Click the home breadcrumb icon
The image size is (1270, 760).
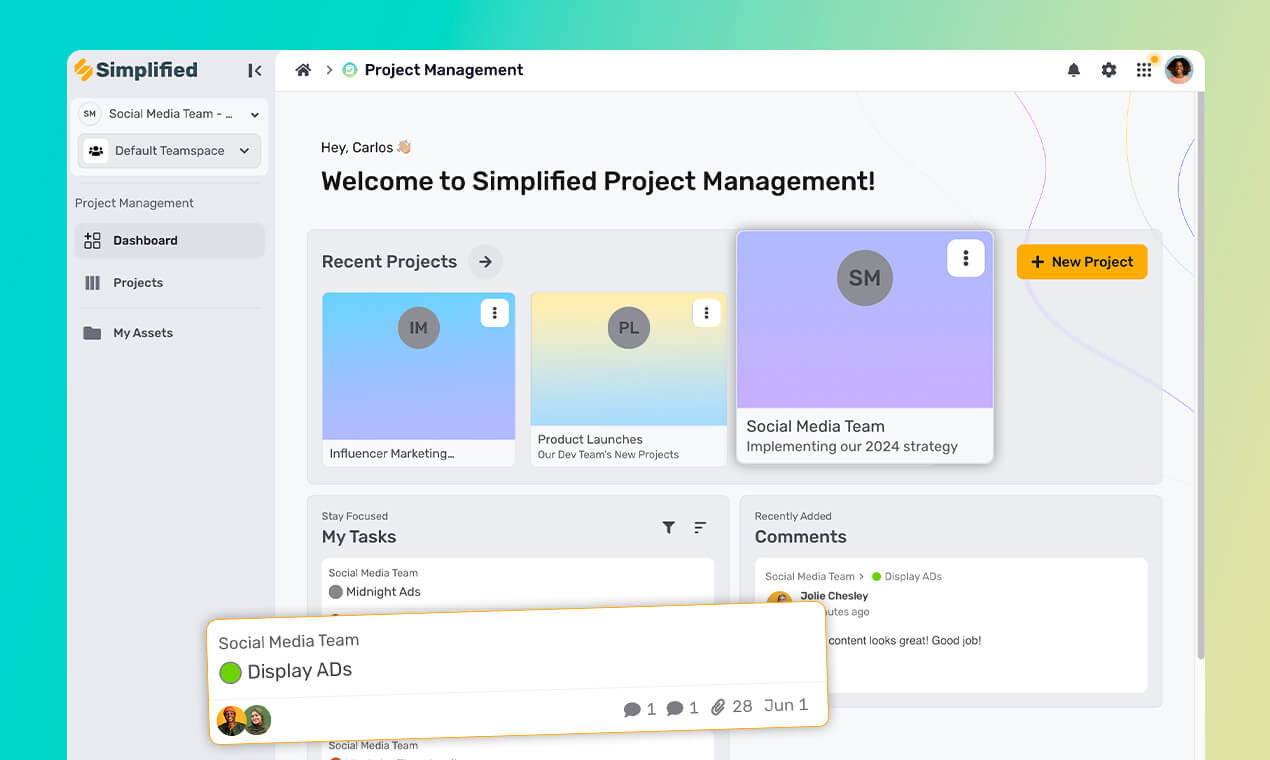click(303, 70)
